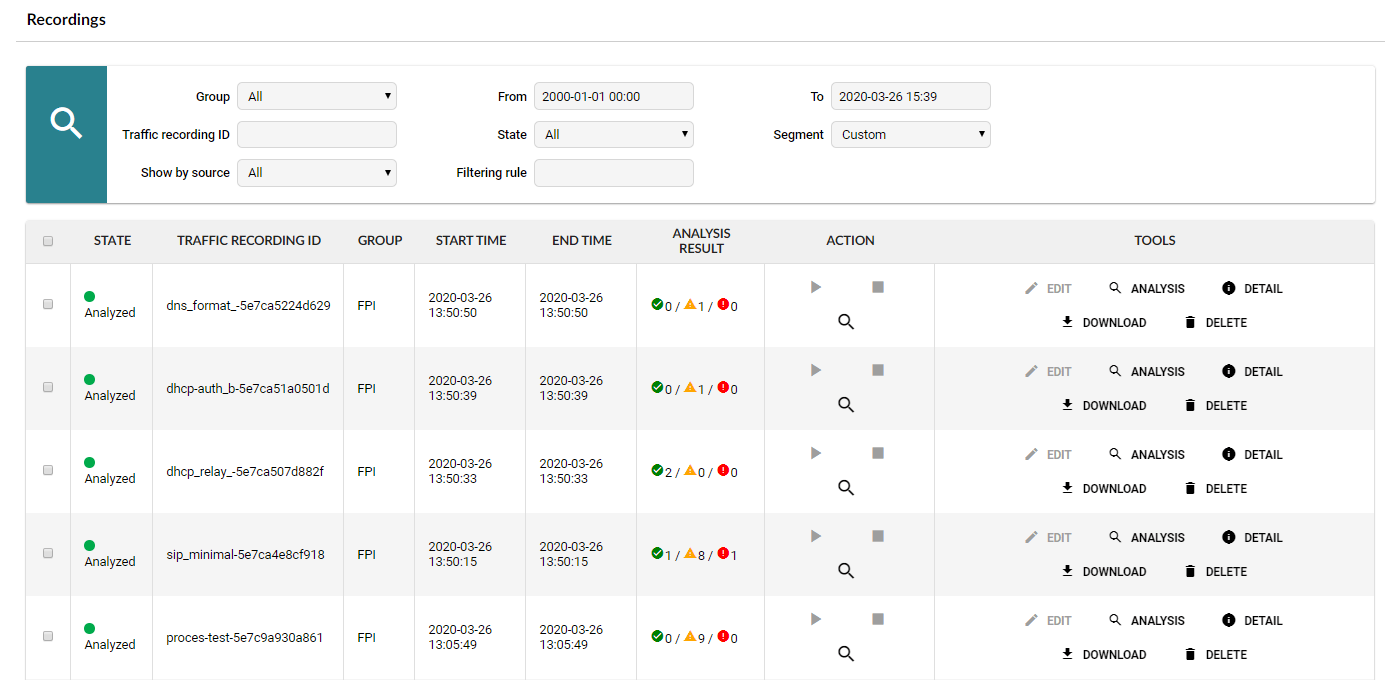Click the teal search magnifier button

(66, 134)
